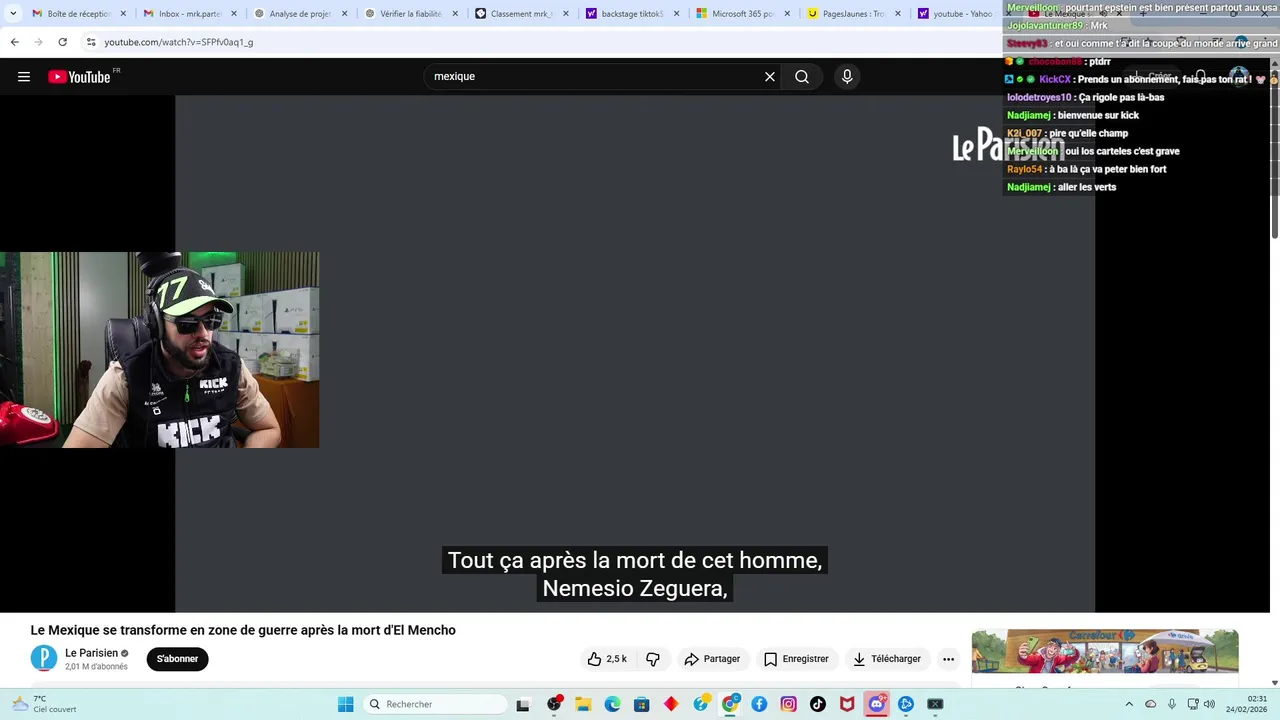Reload the page with the refresh icon
This screenshot has height=720, width=1280.
click(62, 42)
